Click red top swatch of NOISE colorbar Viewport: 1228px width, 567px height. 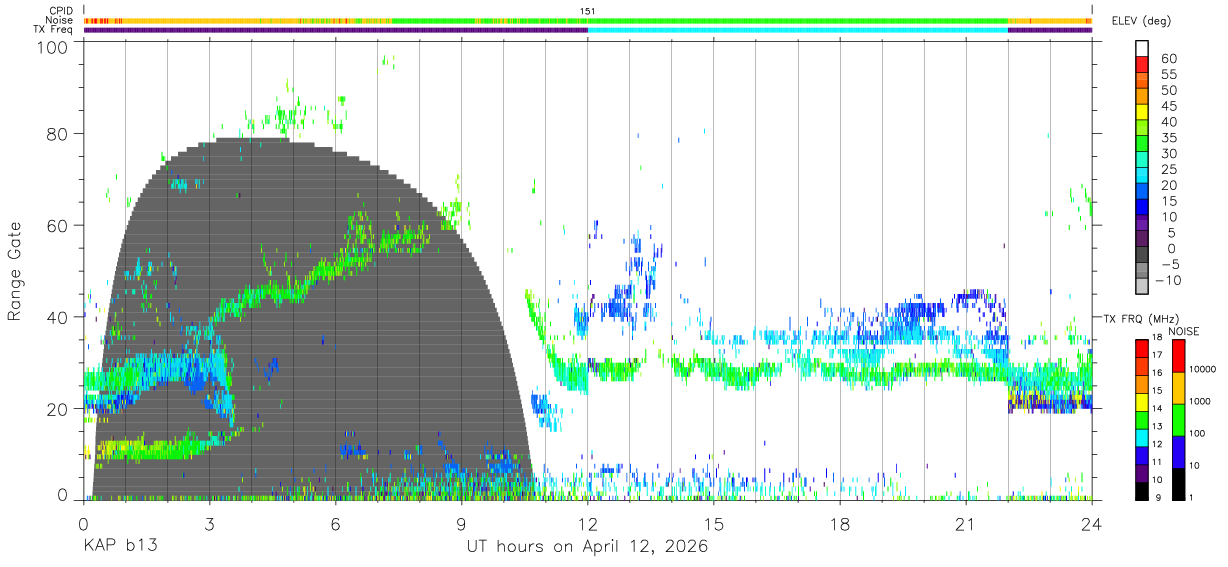click(x=1177, y=356)
